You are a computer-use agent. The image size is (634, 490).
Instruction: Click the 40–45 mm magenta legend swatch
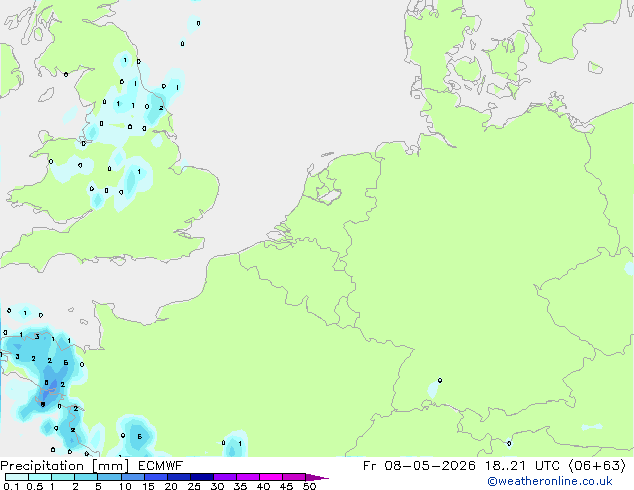point(271,477)
